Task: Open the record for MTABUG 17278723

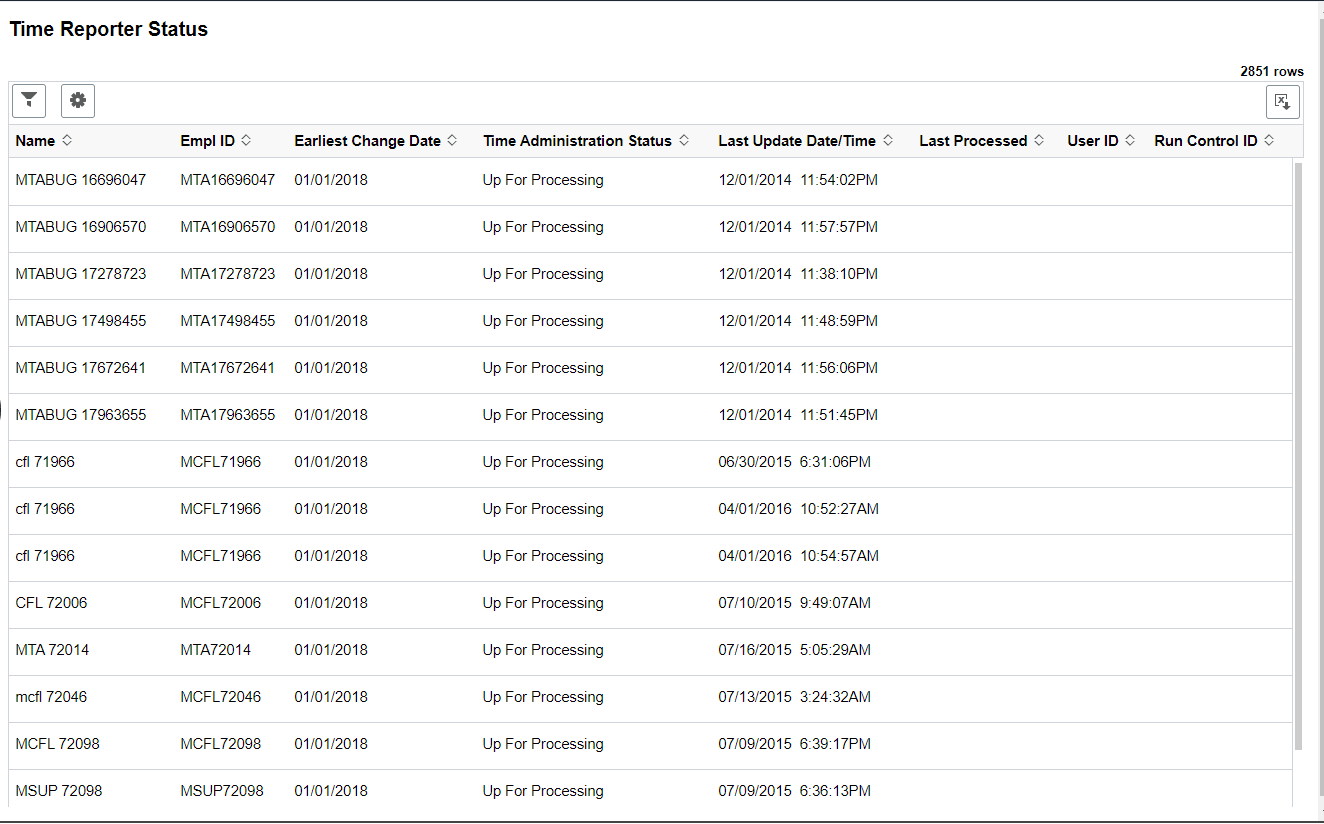Action: click(80, 273)
